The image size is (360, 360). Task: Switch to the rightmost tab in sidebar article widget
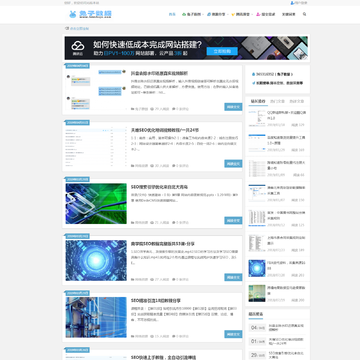tap(296, 101)
